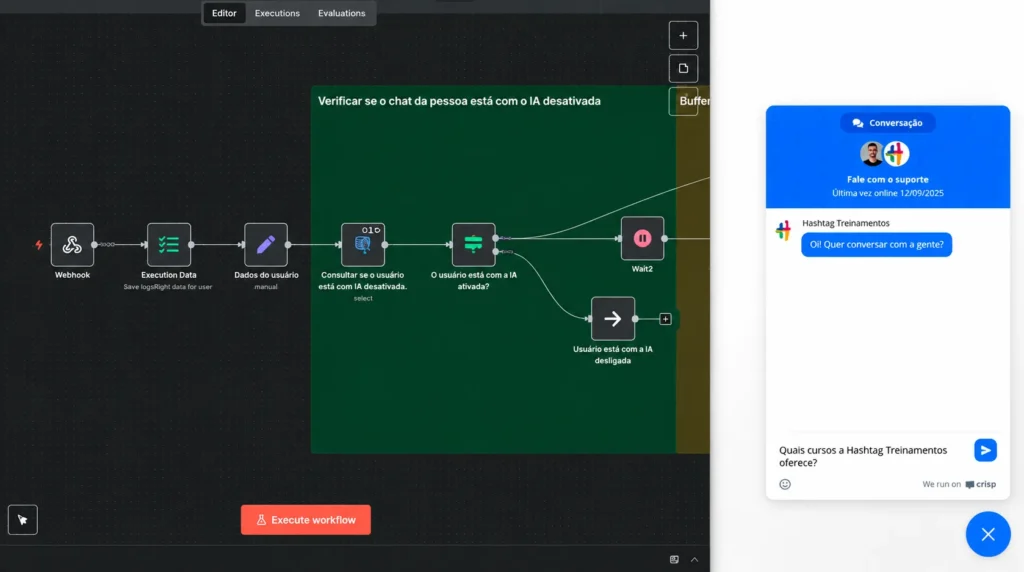Click the Webhook node output connector
Screen dimensions: 1024x572
pyautogui.click(x=94, y=245)
